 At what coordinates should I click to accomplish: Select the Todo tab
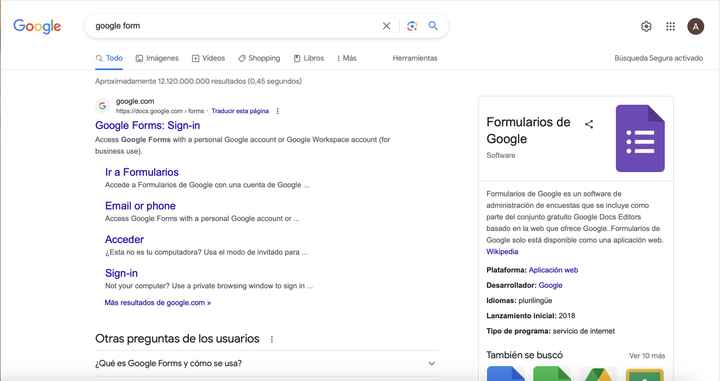pyautogui.click(x=109, y=58)
